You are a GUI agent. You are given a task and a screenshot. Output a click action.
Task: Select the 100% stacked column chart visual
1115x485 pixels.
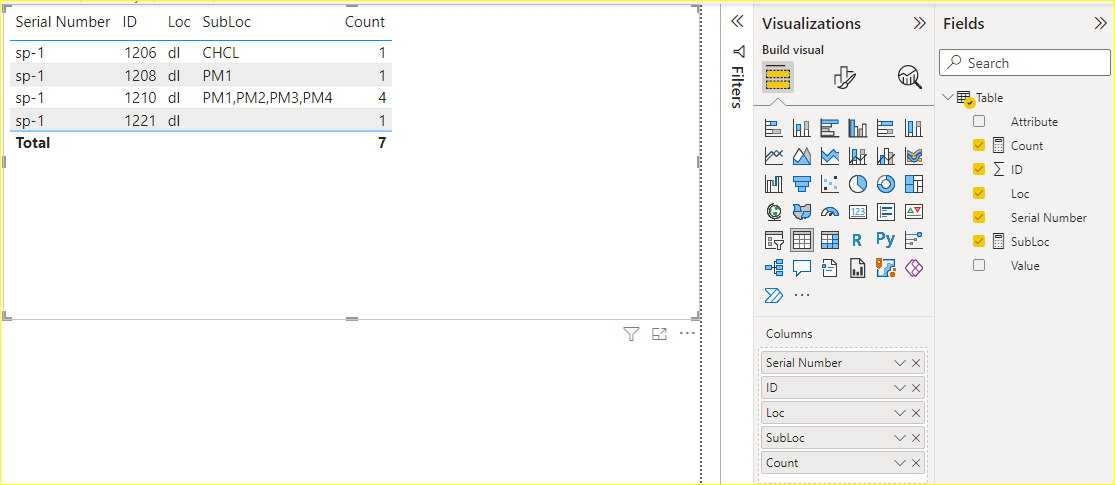pos(913,128)
